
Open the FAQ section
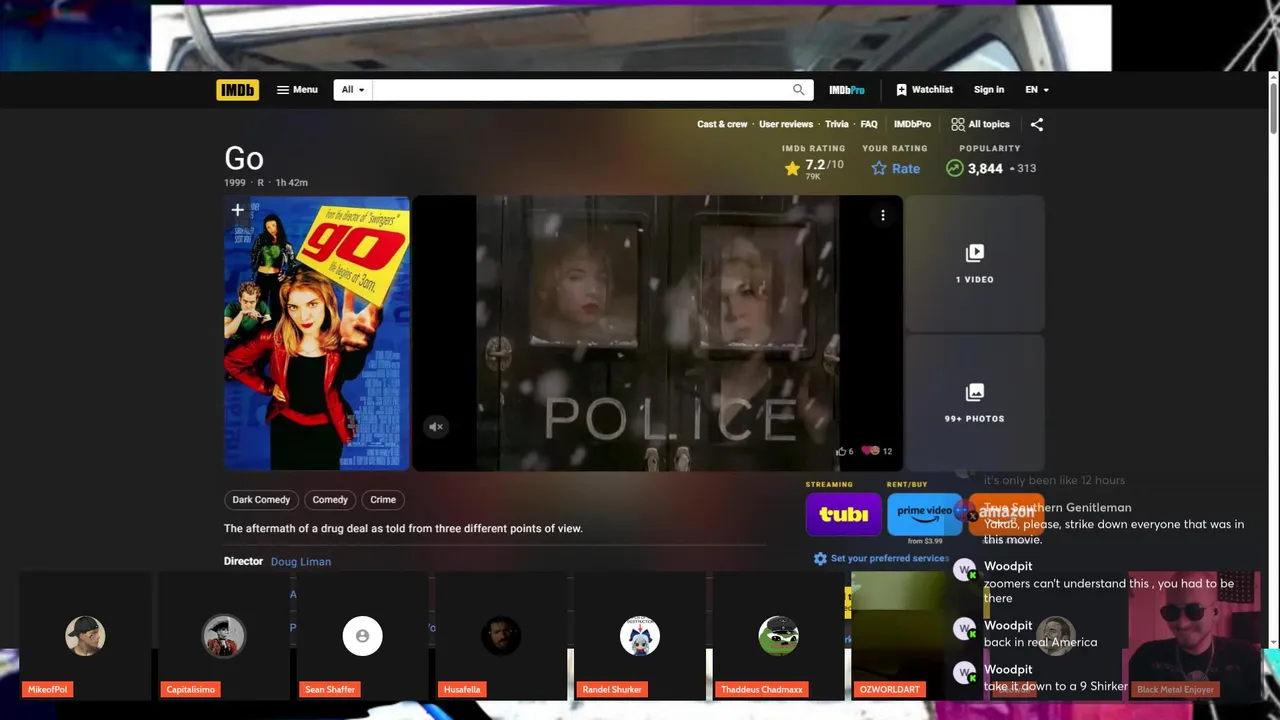pyautogui.click(x=869, y=124)
